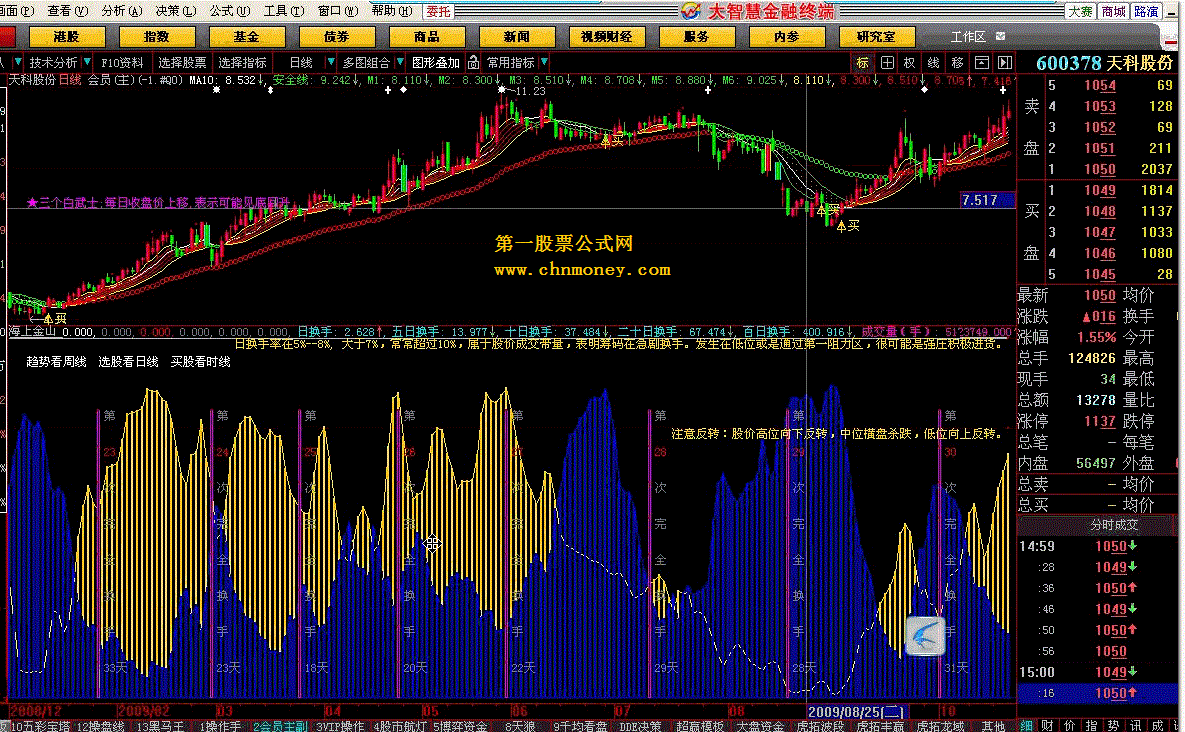Switch to the 5博弈资金 bottom tab
This screenshot has height=732, width=1185.
click(x=461, y=726)
